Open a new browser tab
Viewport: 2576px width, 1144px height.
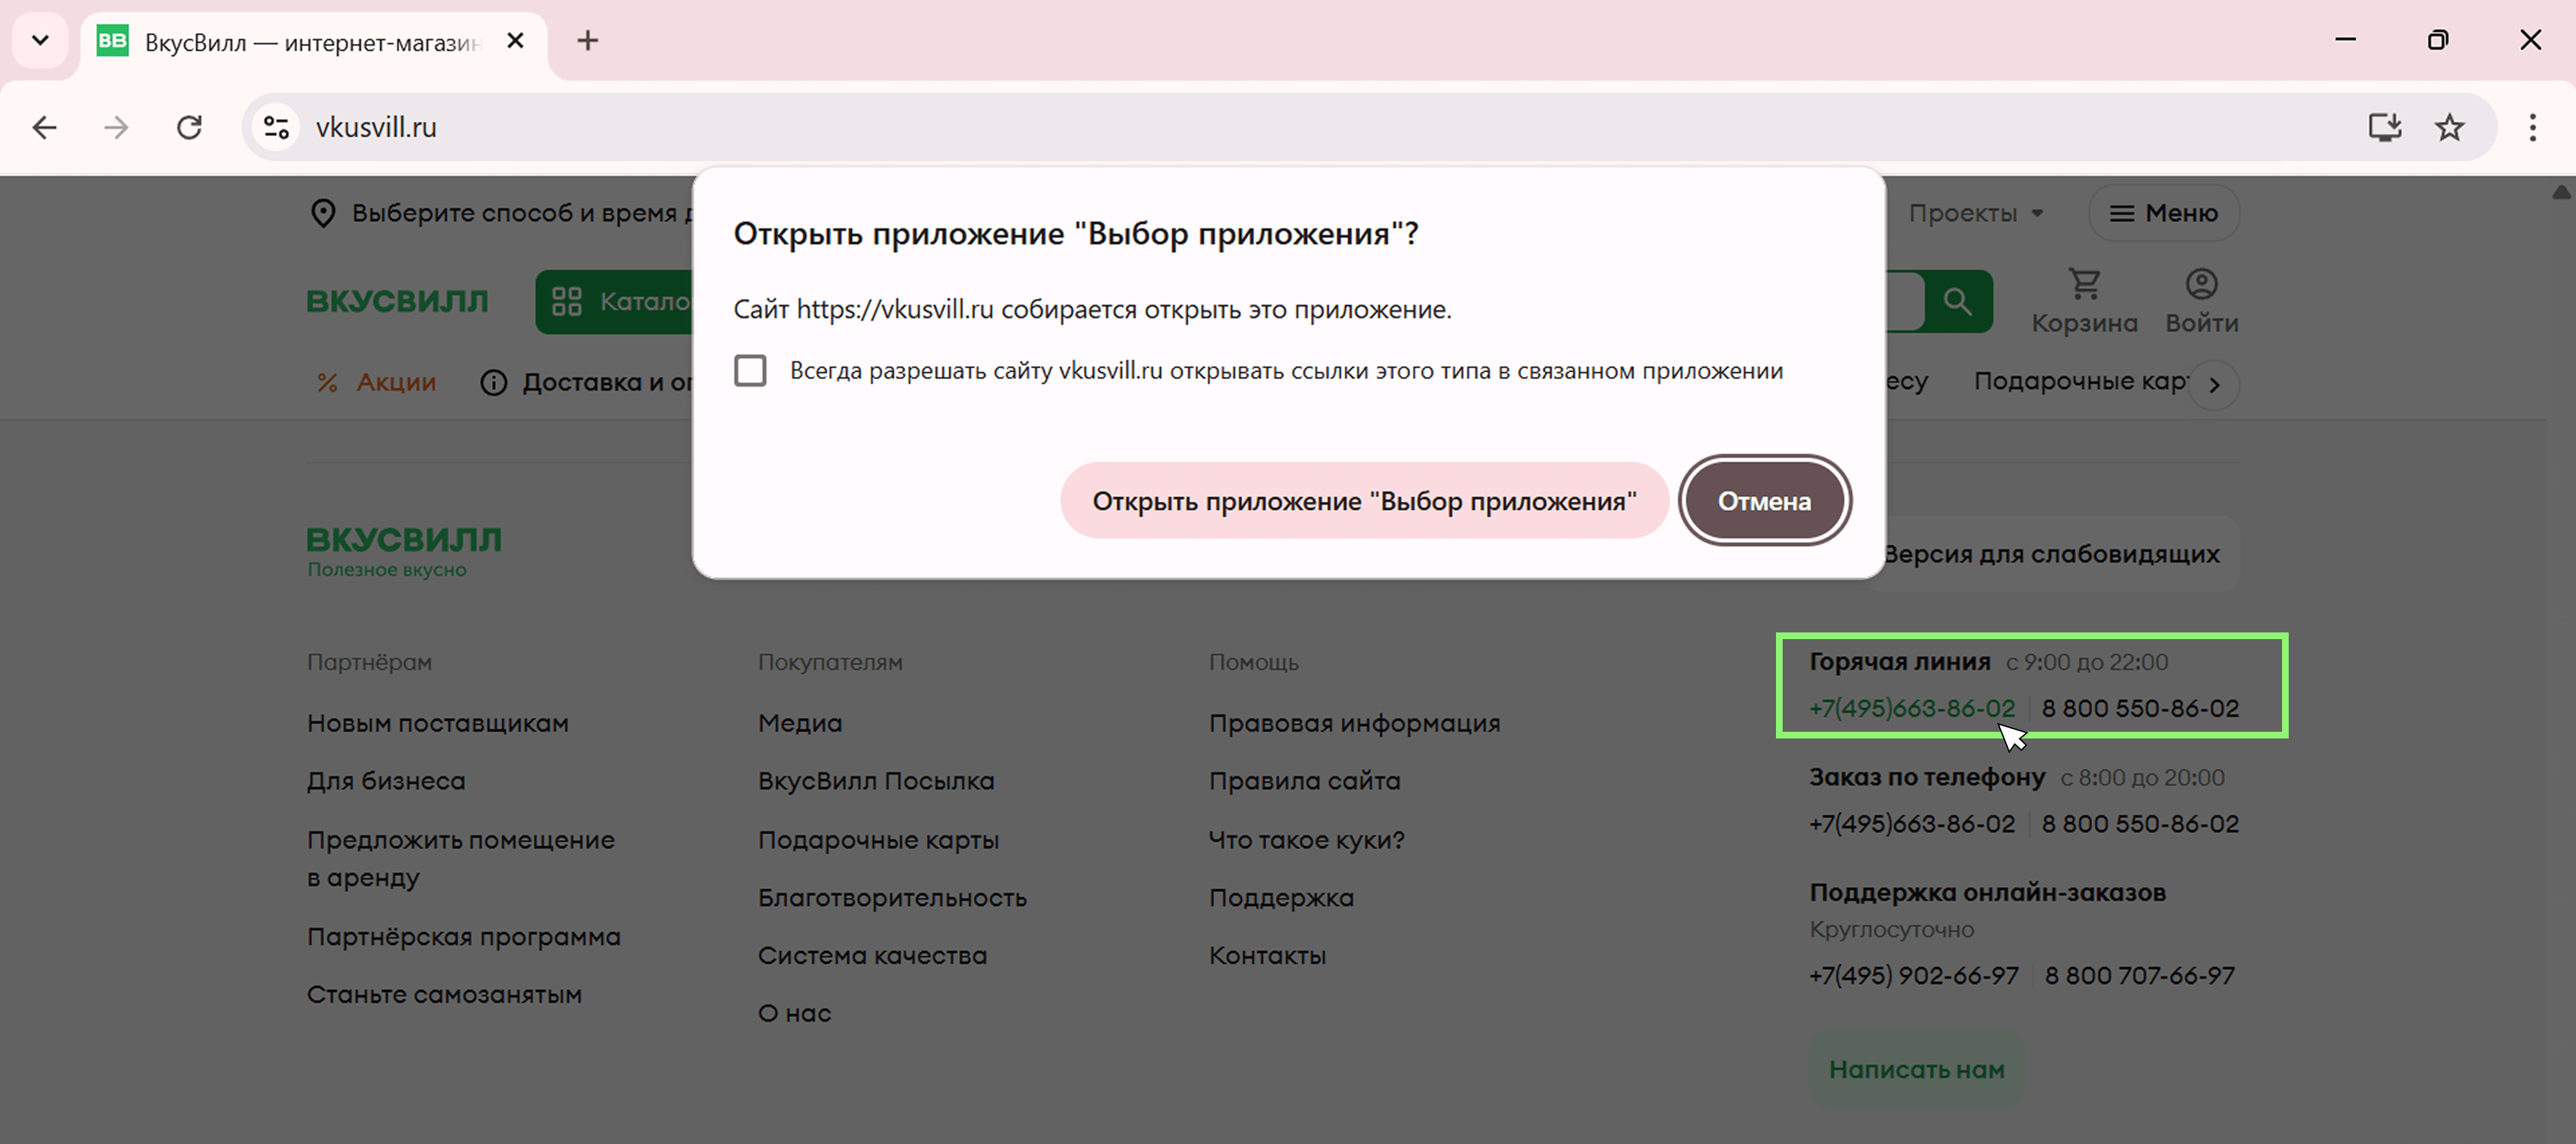point(588,41)
